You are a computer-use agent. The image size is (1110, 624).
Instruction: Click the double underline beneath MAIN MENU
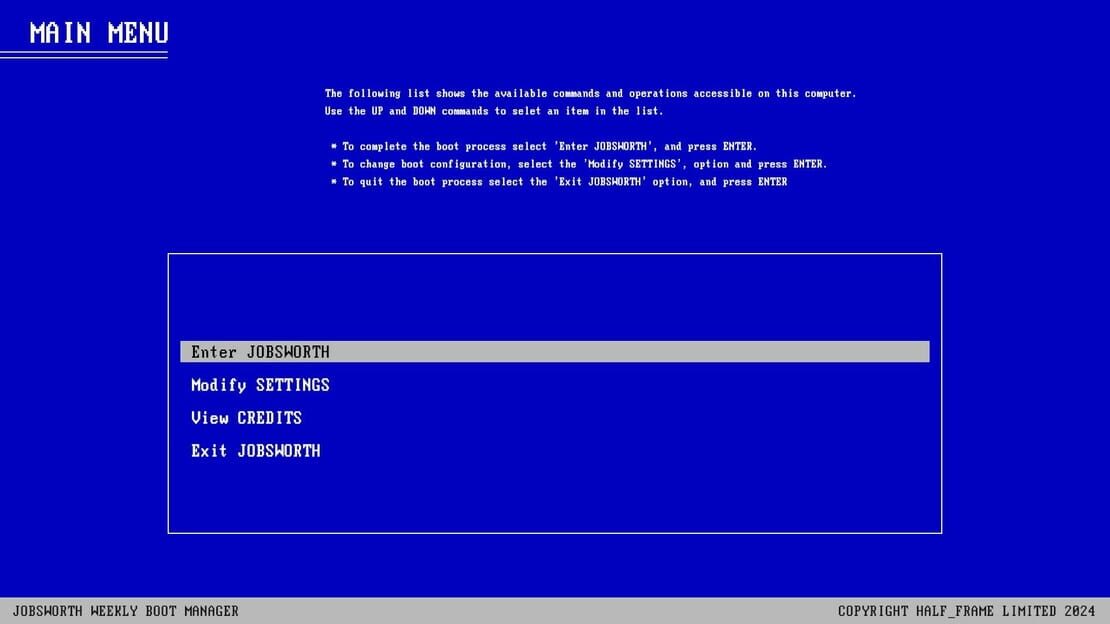tap(84, 55)
